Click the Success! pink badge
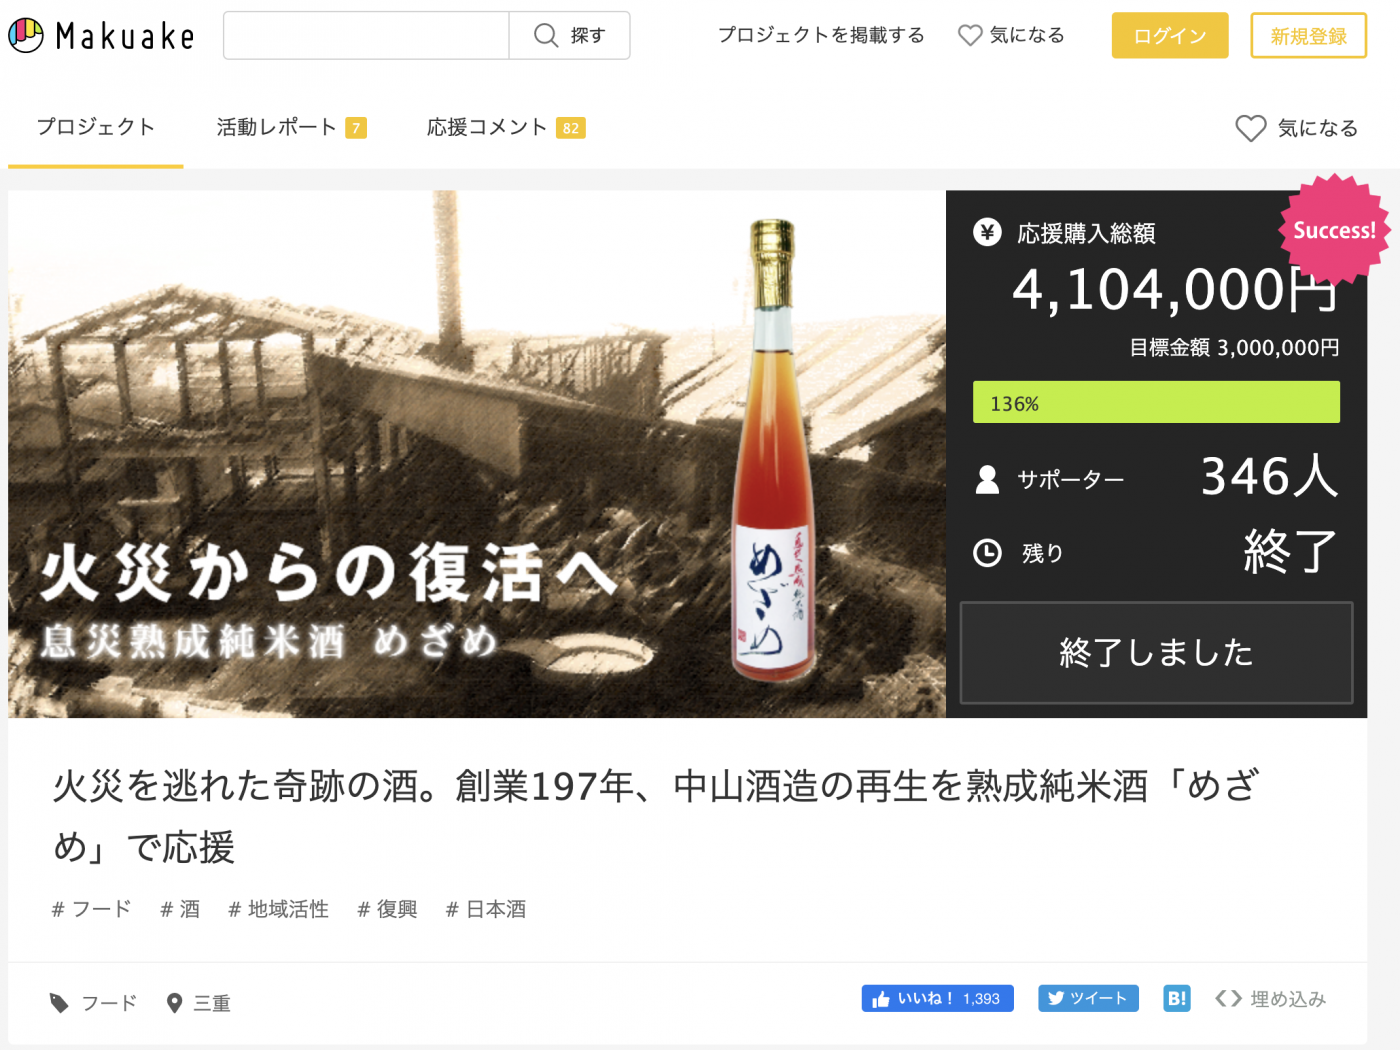Screen dimensions: 1400x1050 pyautogui.click(x=1334, y=230)
